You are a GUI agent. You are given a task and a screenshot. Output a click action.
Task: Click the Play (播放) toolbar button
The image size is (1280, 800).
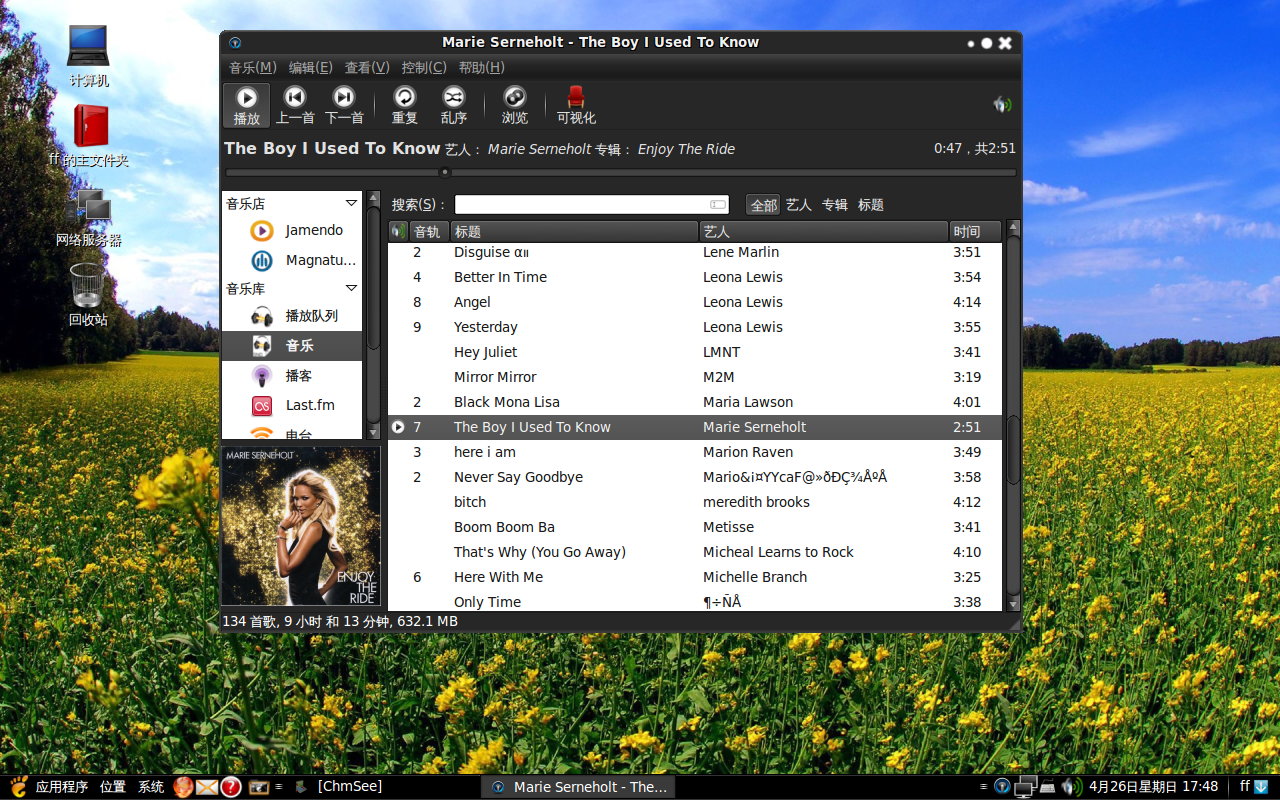click(x=246, y=106)
